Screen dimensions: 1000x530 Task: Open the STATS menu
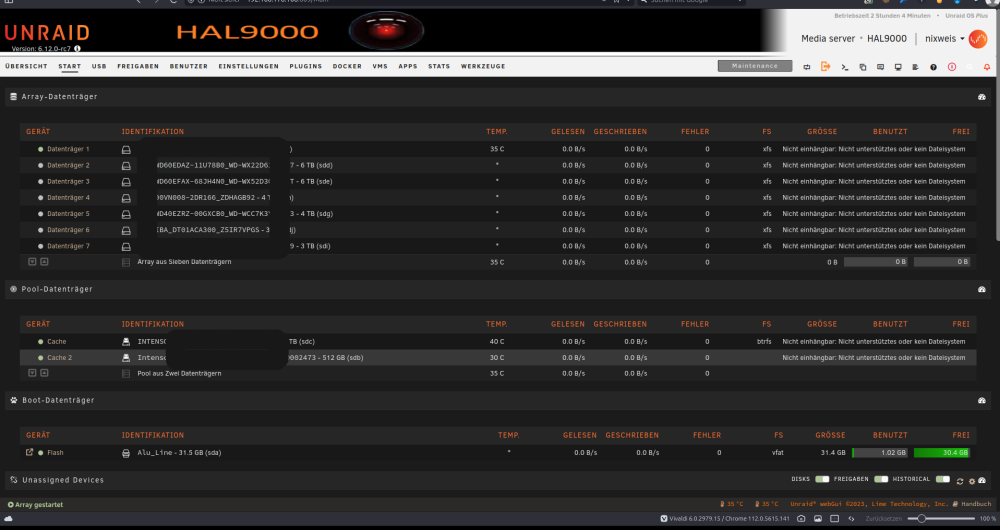pyautogui.click(x=439, y=66)
